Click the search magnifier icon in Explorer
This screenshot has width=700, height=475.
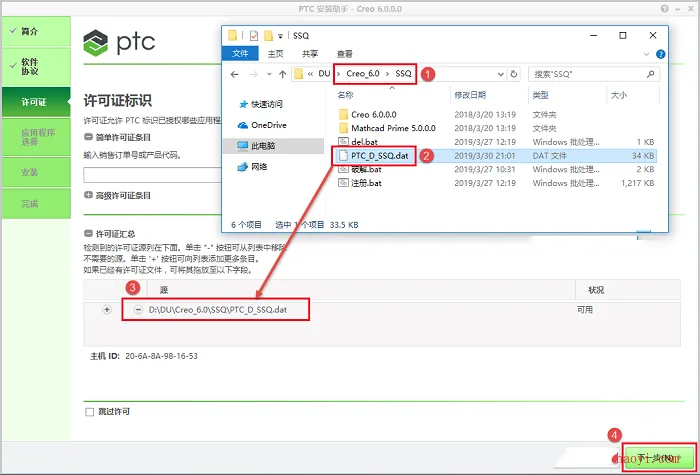tap(650, 74)
